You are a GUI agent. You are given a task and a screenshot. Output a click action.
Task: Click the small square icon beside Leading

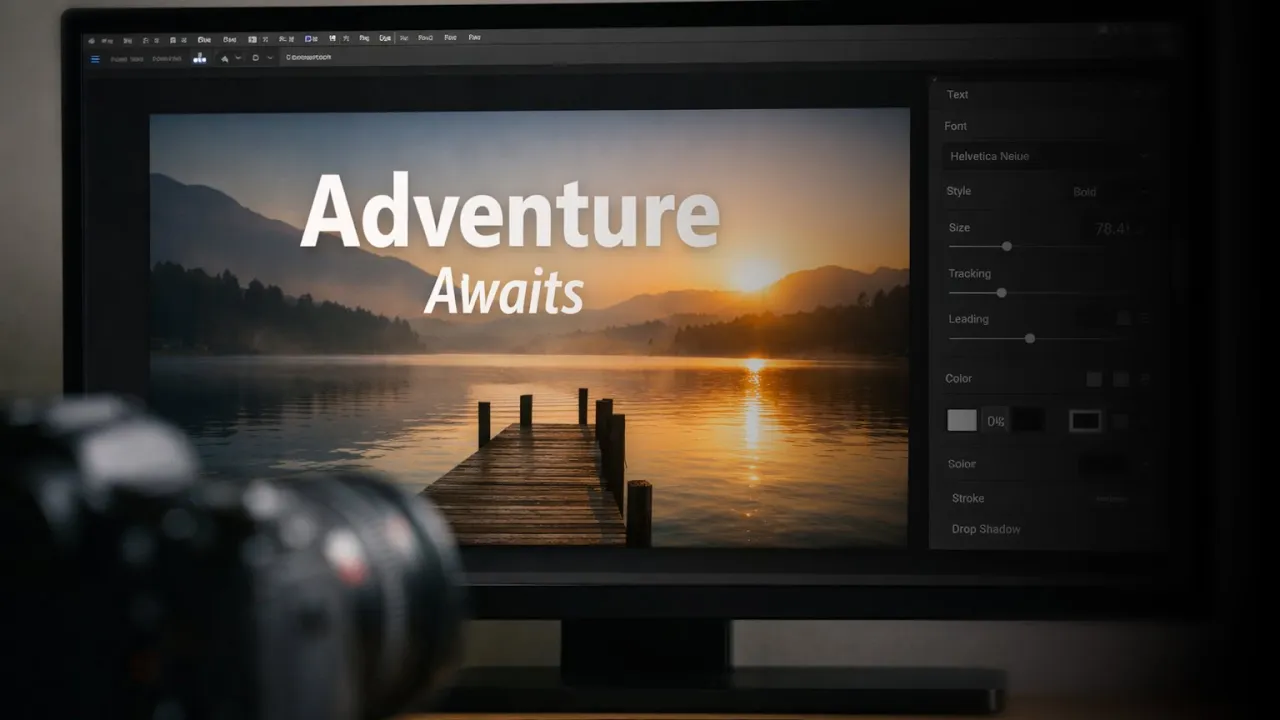1123,318
